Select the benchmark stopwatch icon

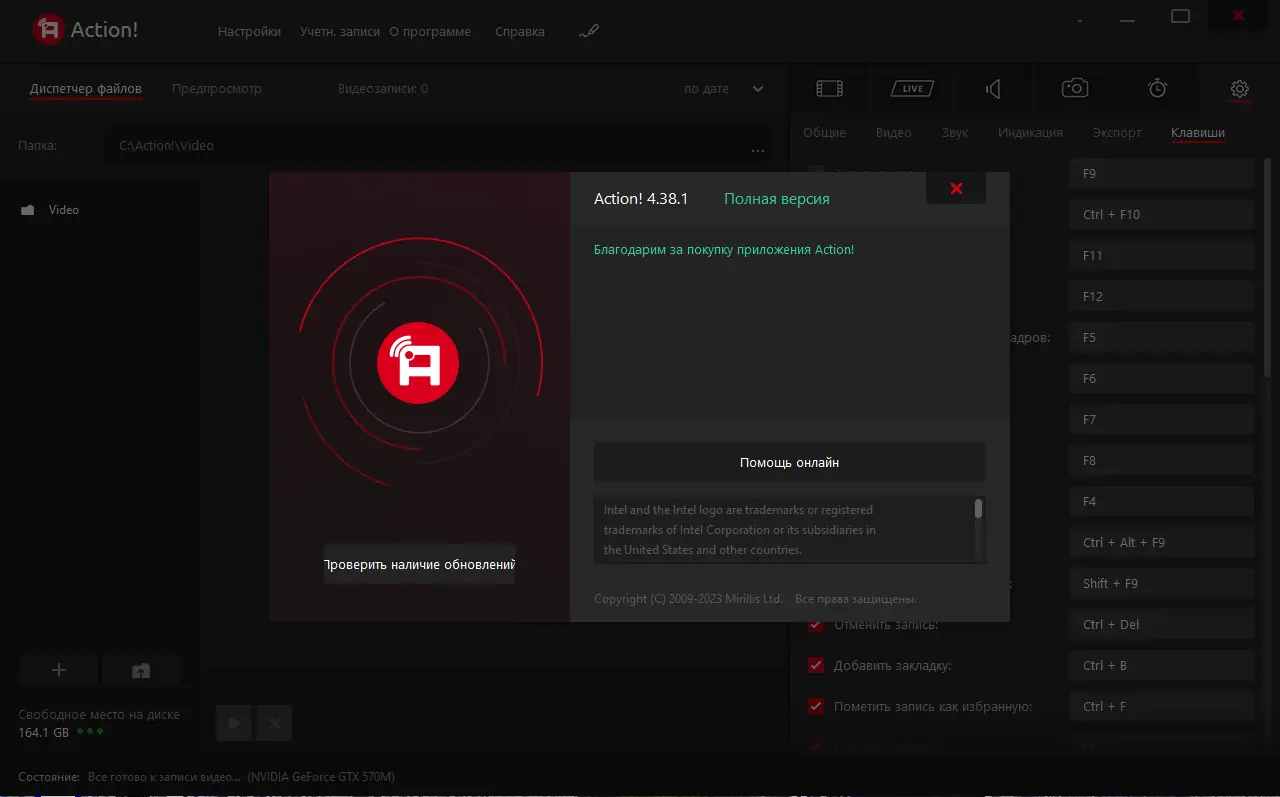pos(1157,89)
